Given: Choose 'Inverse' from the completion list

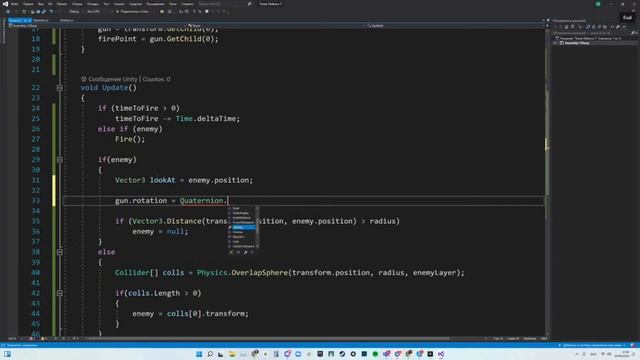Looking at the screenshot, I should (x=238, y=232).
